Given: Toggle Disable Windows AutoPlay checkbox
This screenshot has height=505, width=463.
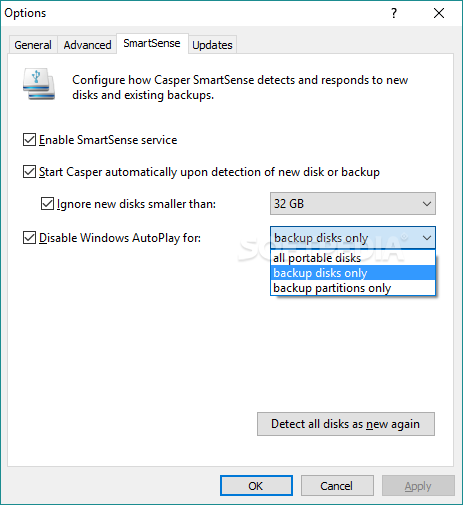Looking at the screenshot, I should (x=29, y=238).
